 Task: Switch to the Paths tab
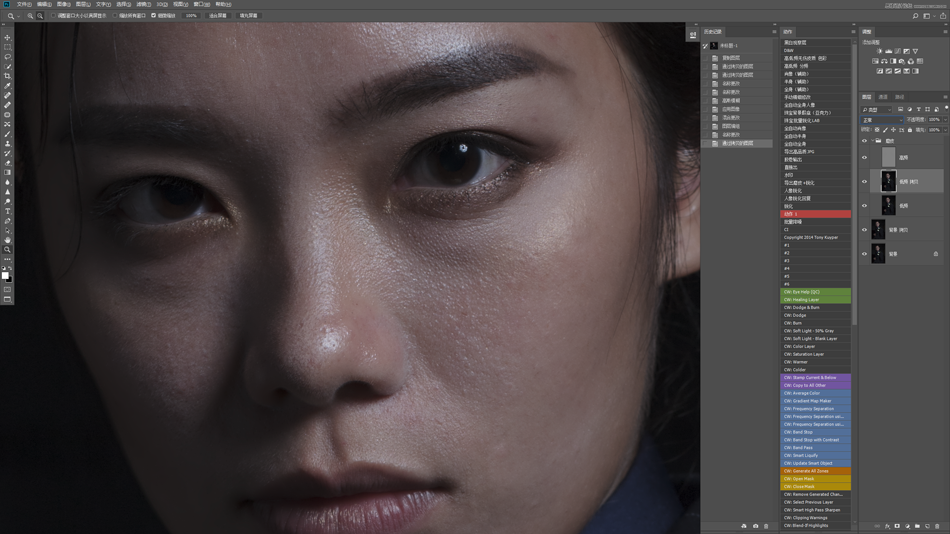point(900,97)
